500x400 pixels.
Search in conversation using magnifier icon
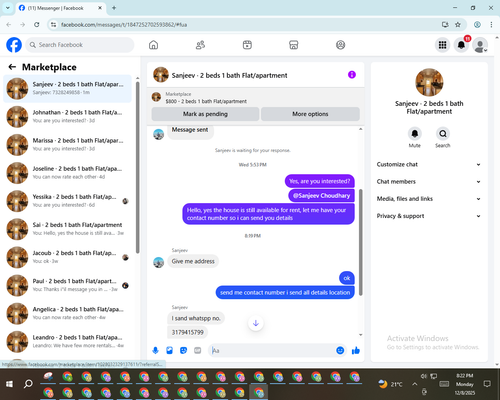(443, 134)
